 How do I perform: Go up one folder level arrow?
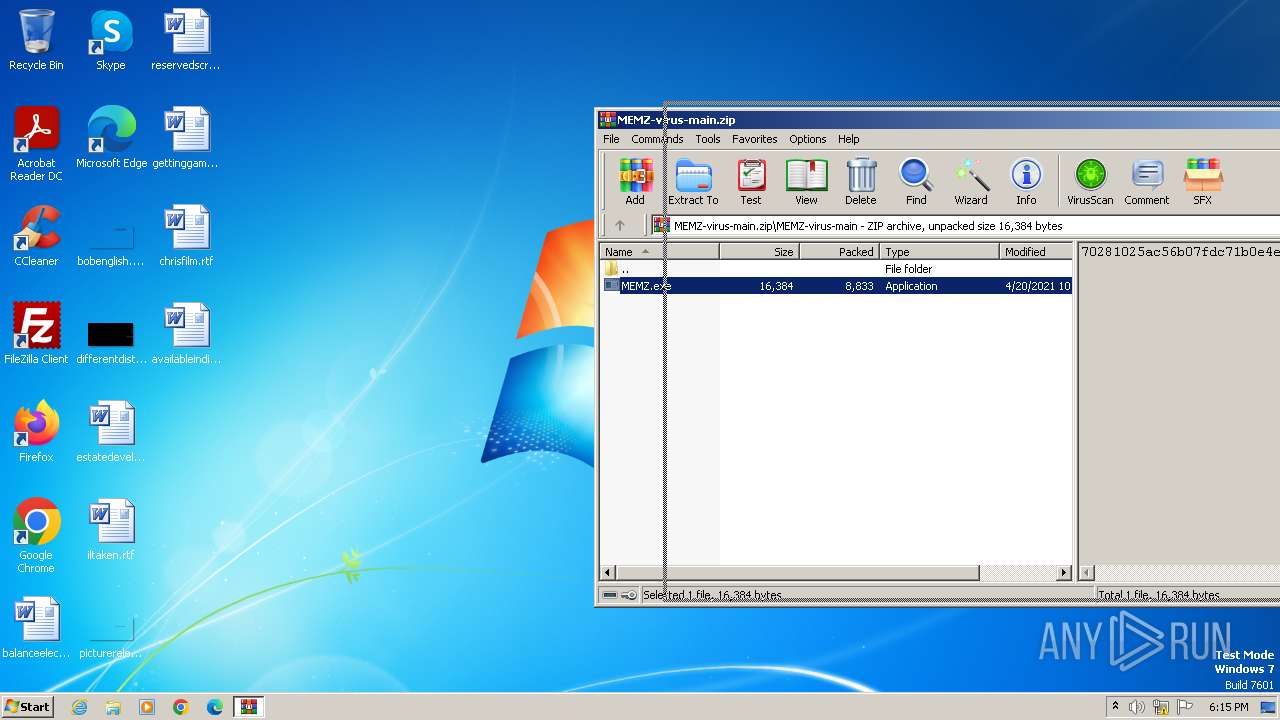click(620, 226)
